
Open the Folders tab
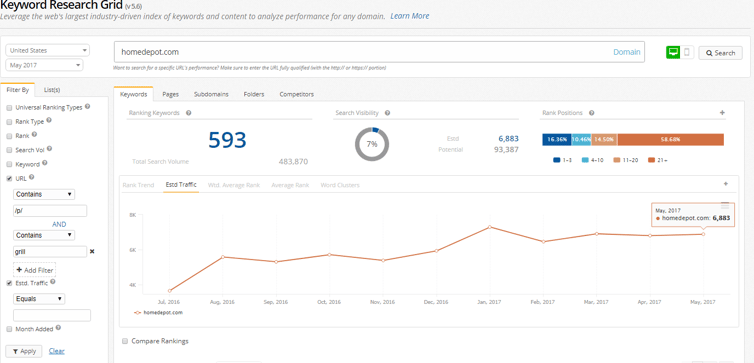[254, 94]
